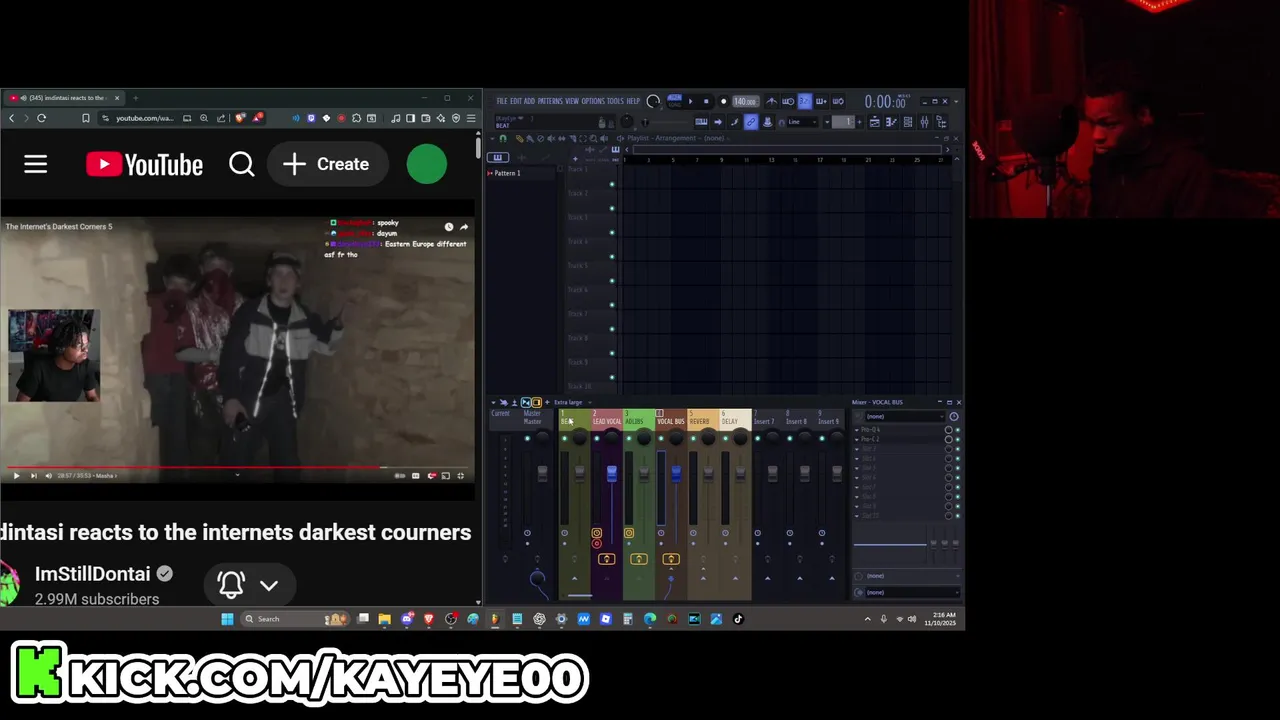Open the mixer Extra large layout dropdown
This screenshot has height=720, width=1280.
pyautogui.click(x=573, y=402)
